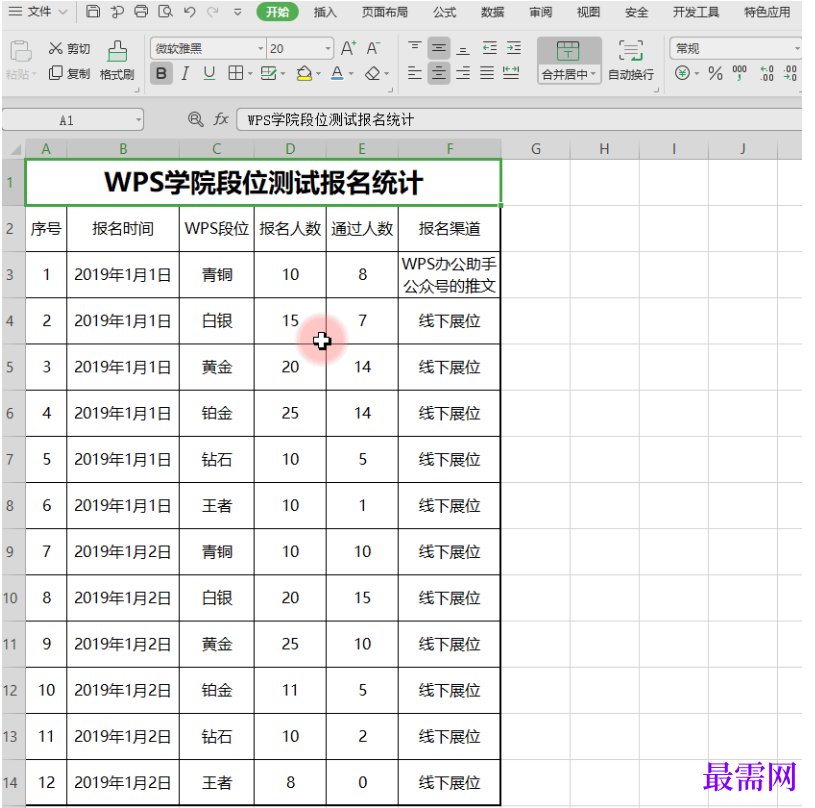
Task: Align text left
Action: coord(414,73)
